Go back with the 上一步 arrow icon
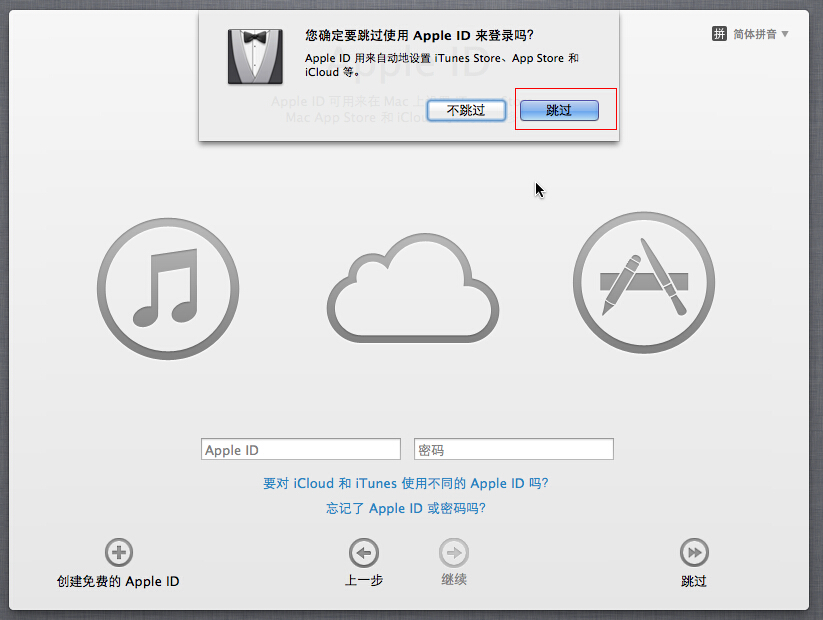The height and width of the screenshot is (620, 823). tap(364, 553)
